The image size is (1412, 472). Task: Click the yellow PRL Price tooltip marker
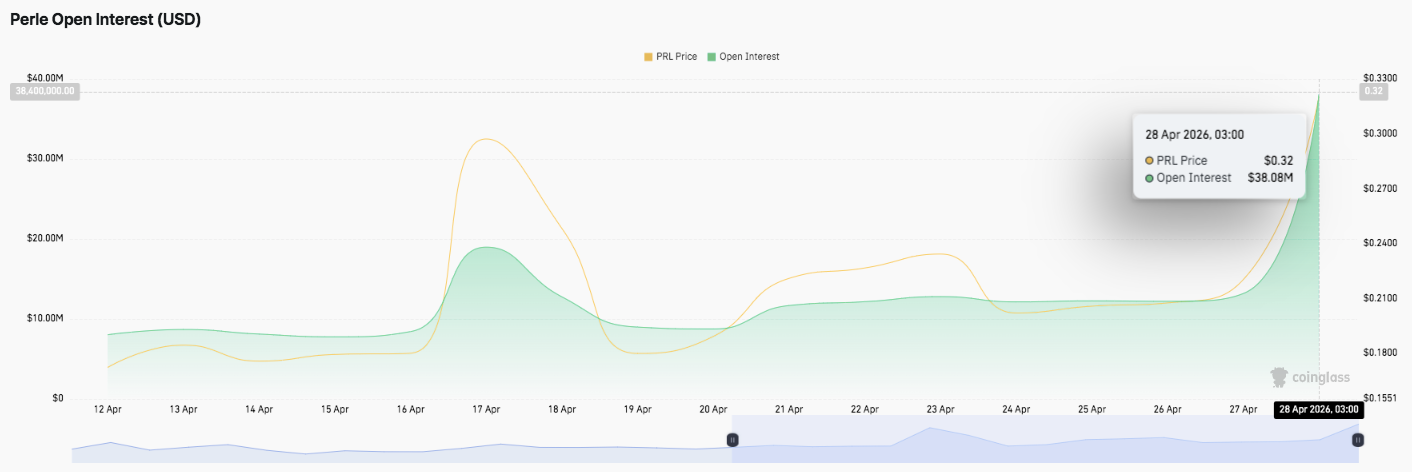(1149, 161)
